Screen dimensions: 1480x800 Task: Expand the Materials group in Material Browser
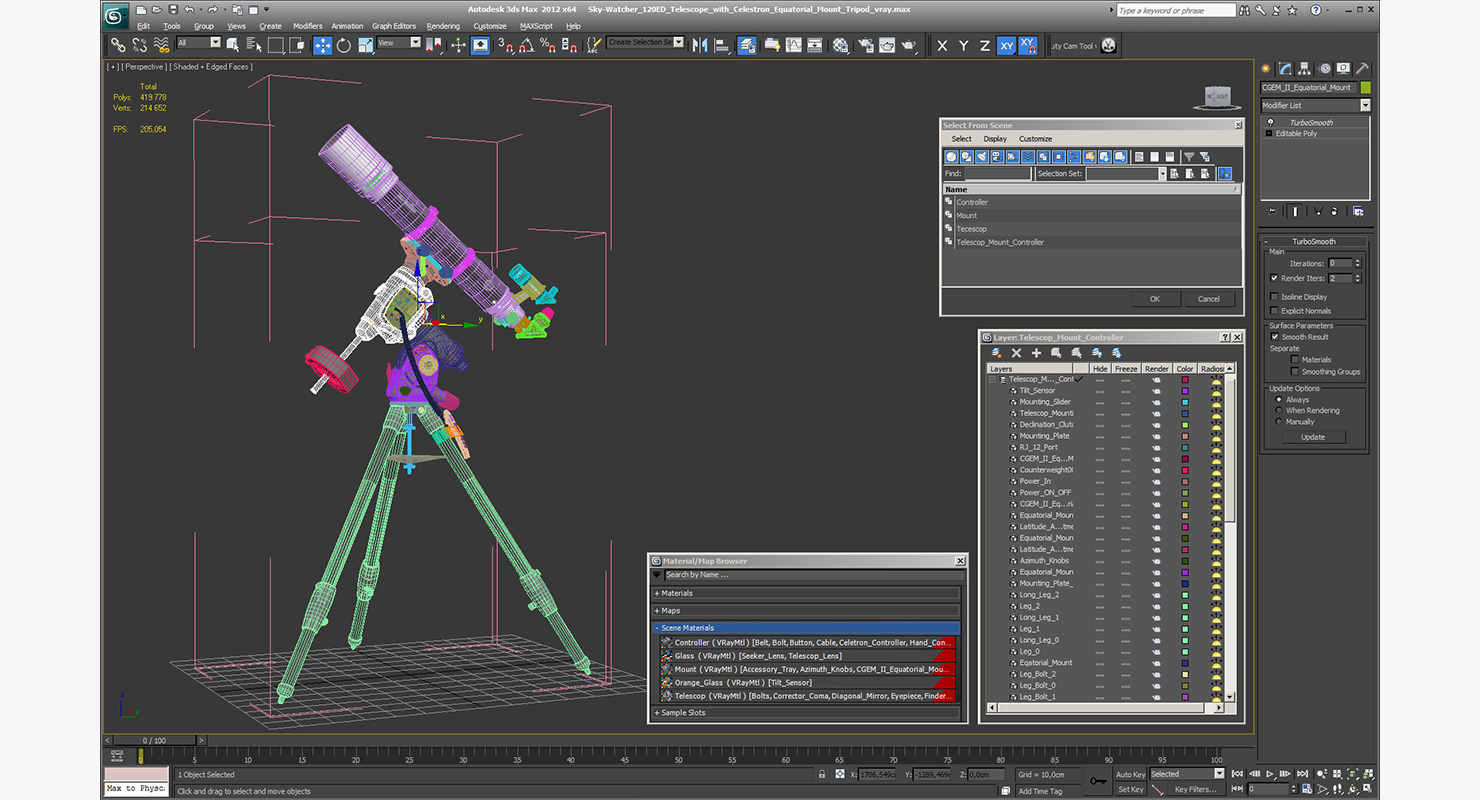[806, 593]
